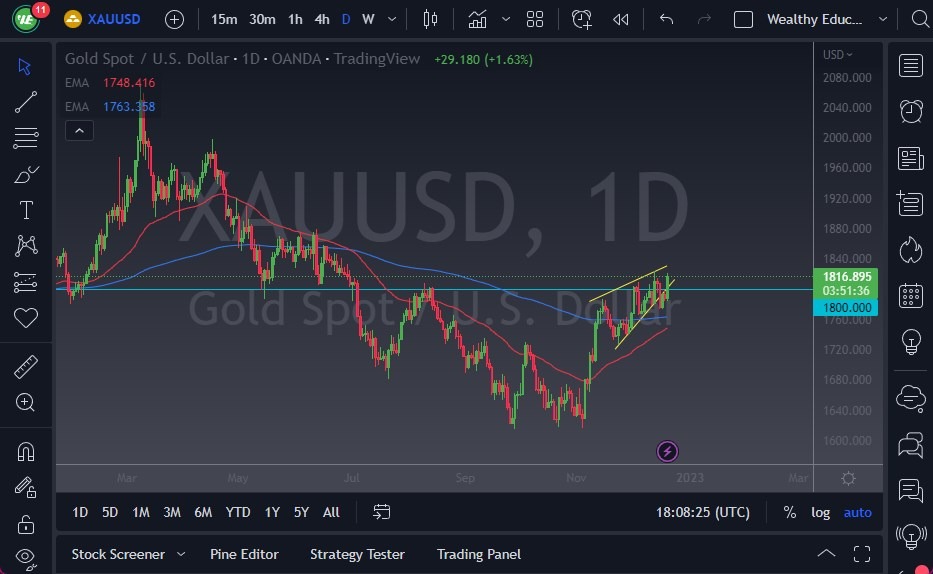The image size is (933, 574).
Task: Undo the last chart action
Action: pyautogui.click(x=666, y=20)
